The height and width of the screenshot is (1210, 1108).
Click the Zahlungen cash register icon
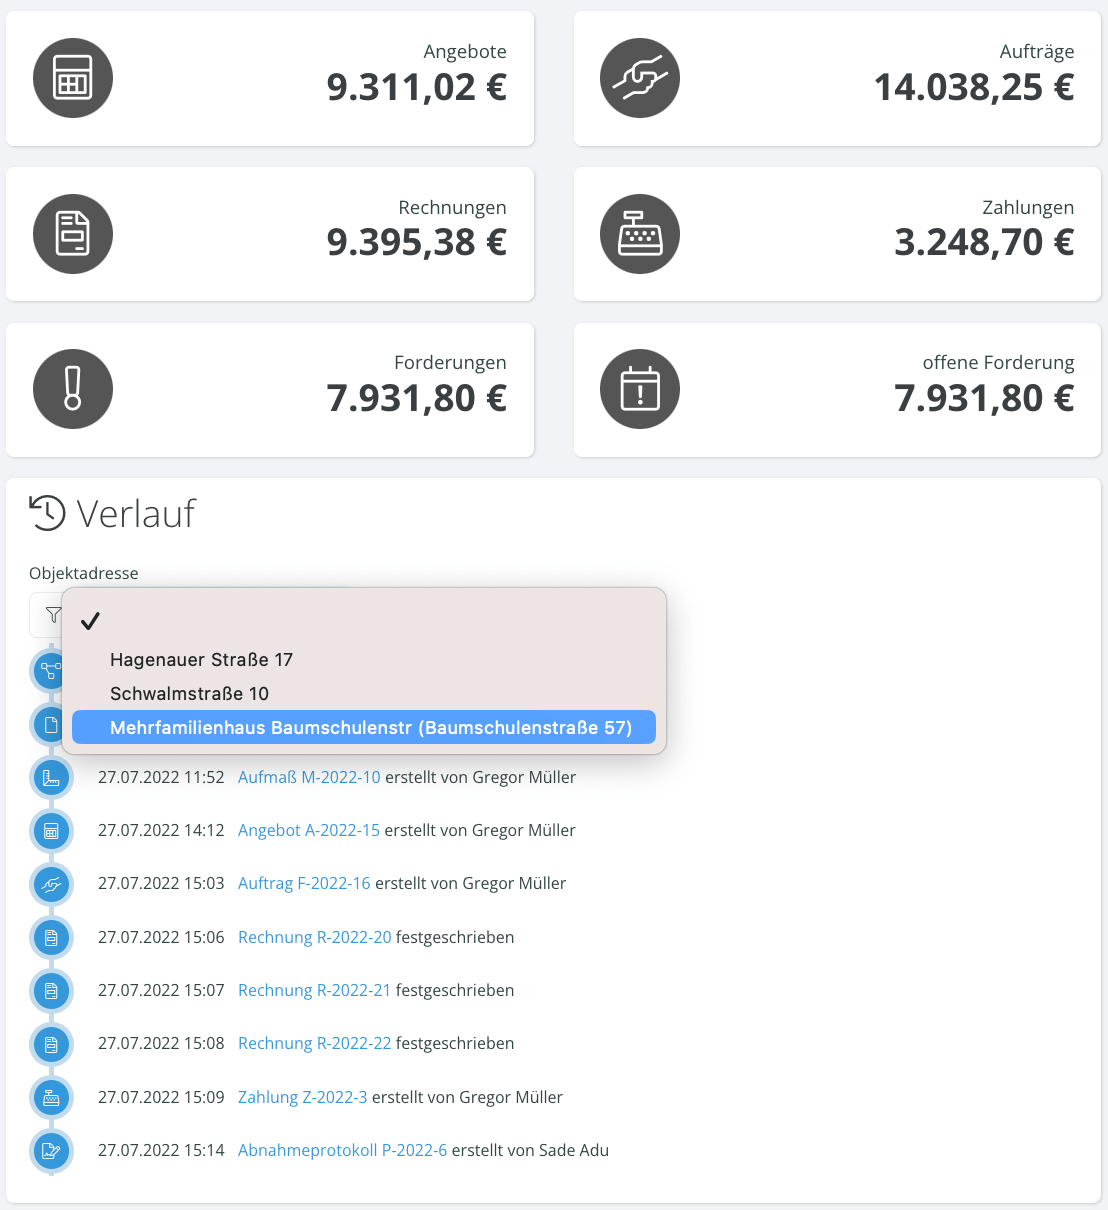click(x=640, y=234)
